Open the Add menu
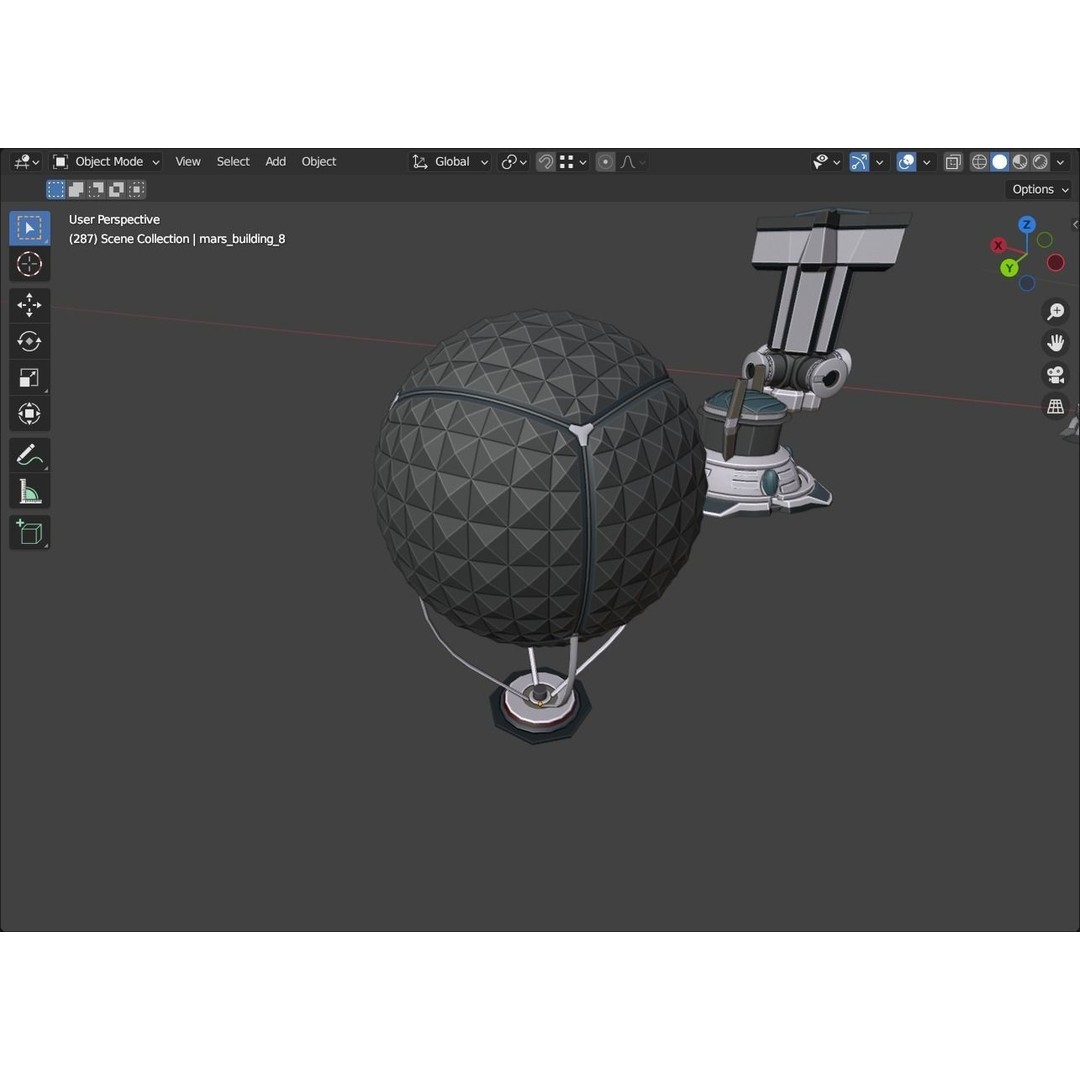 (276, 162)
